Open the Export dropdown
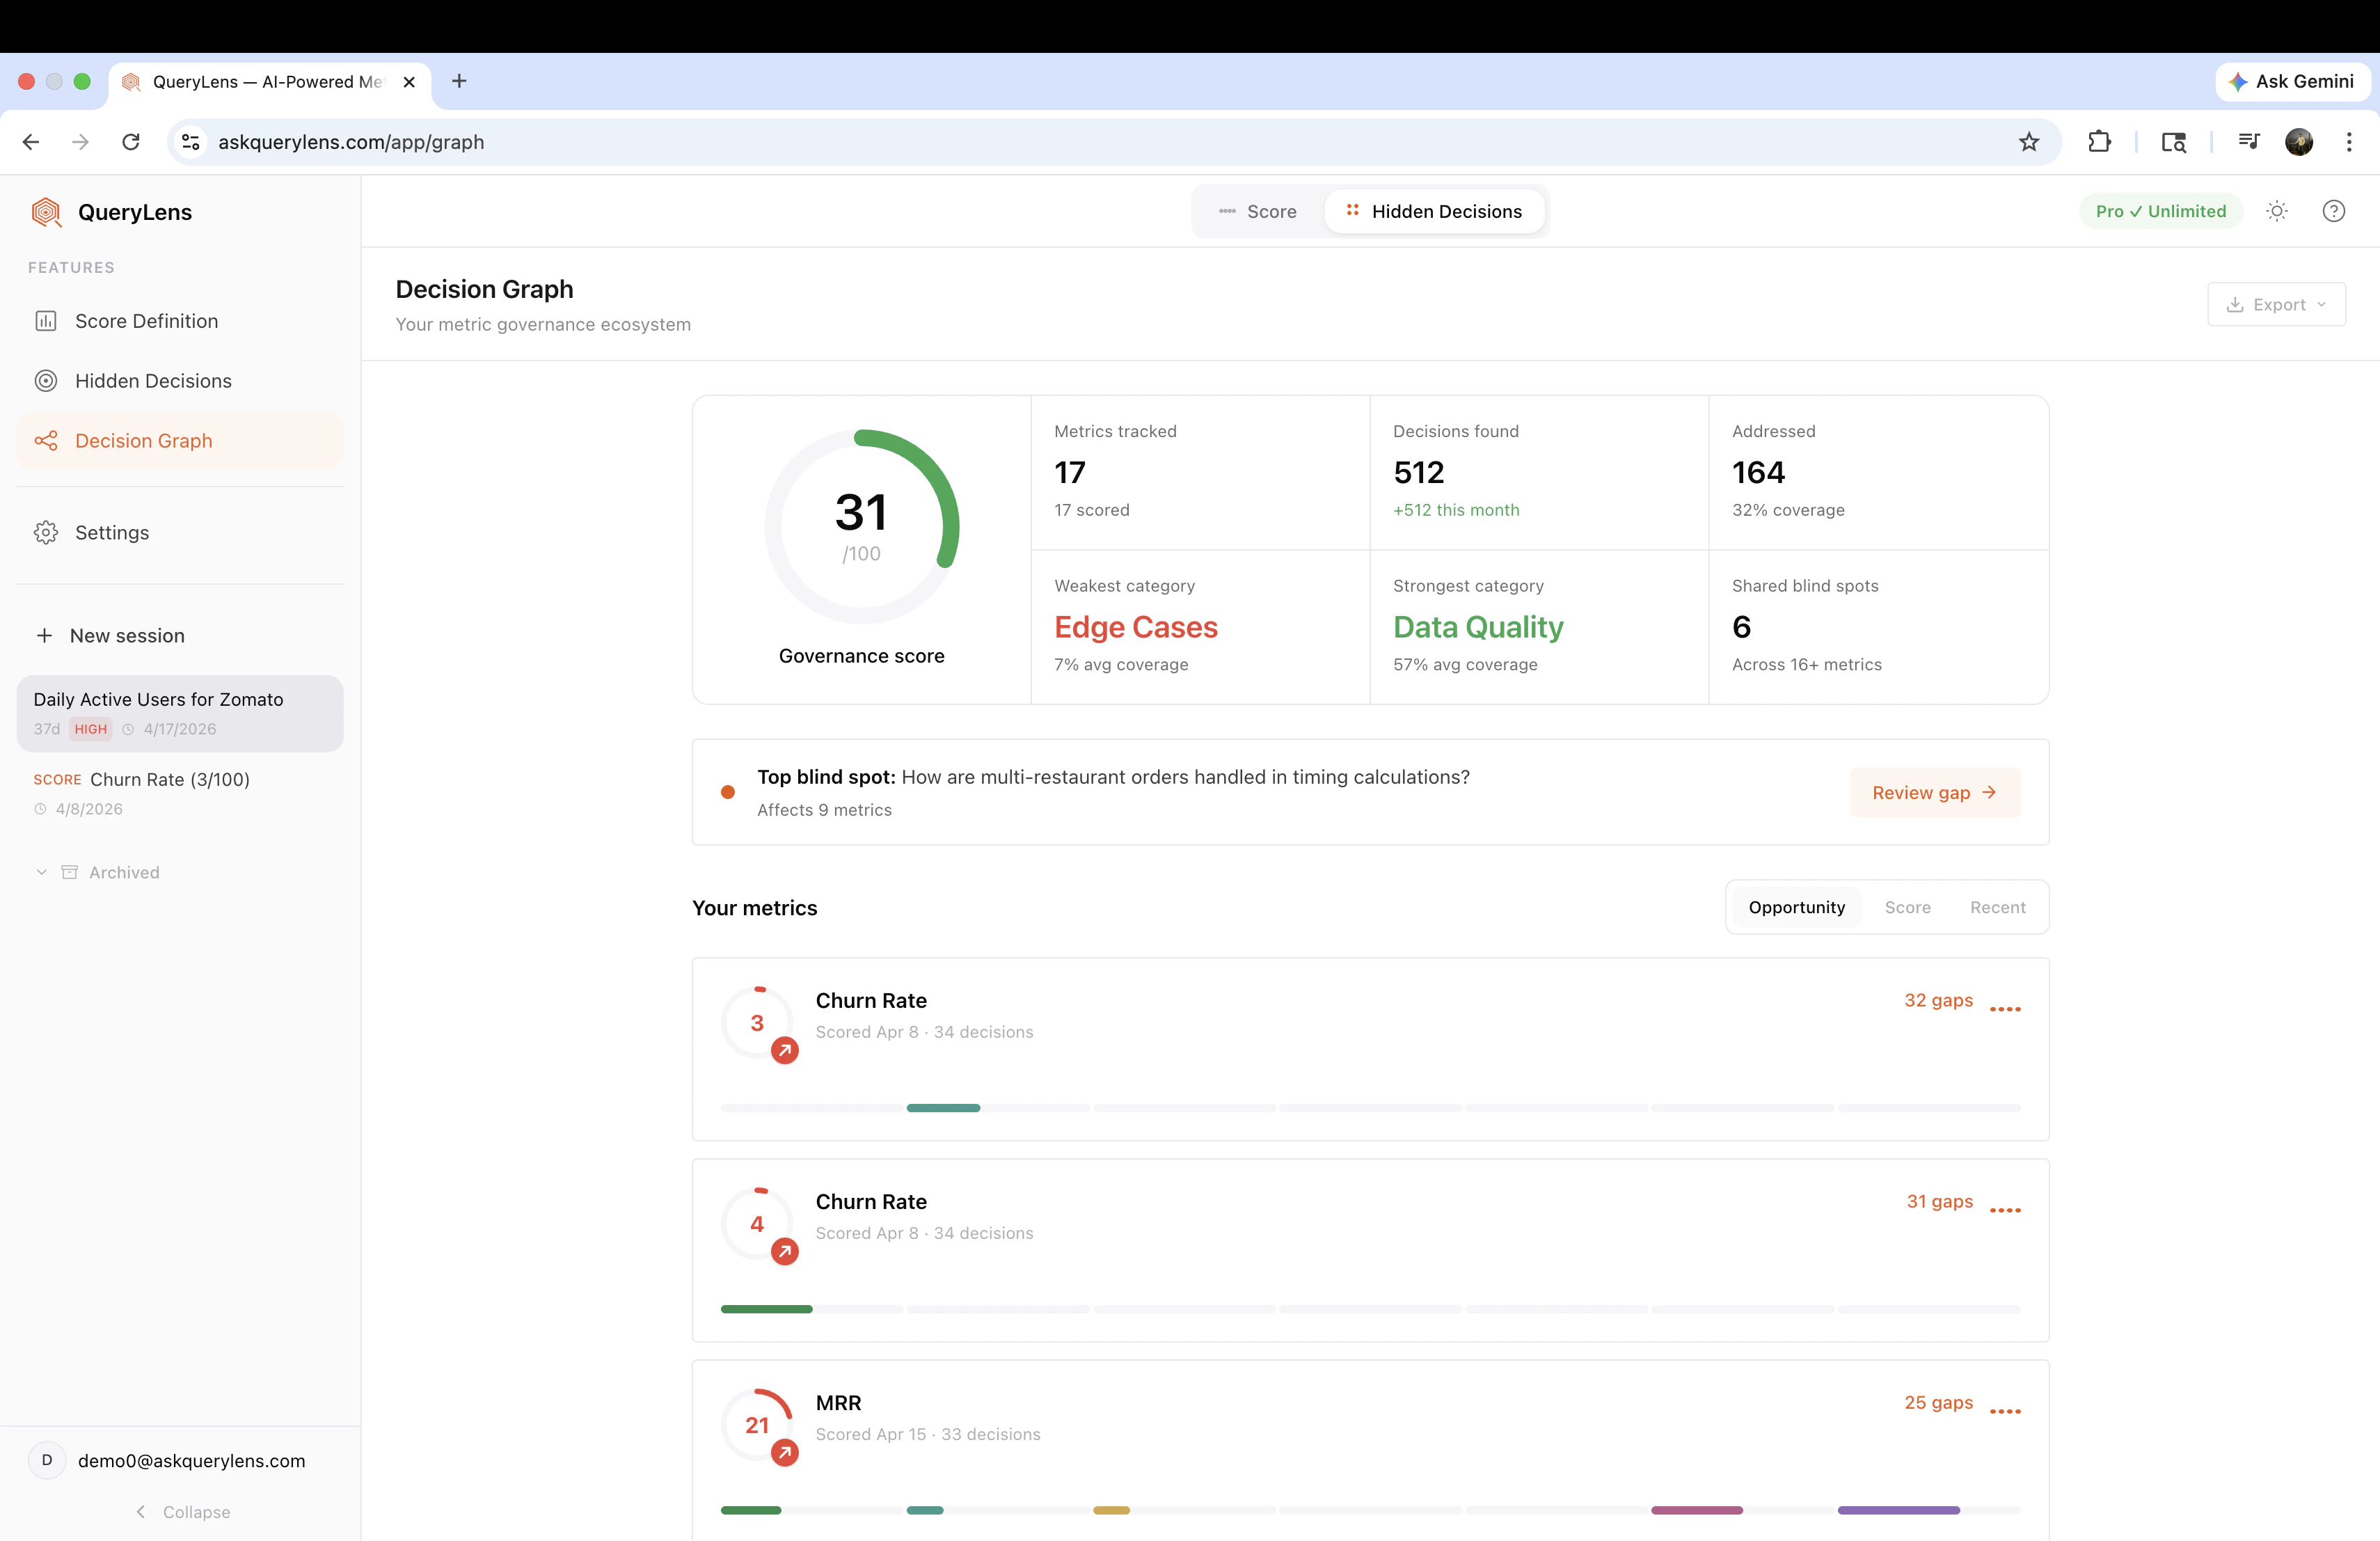2380x1541 pixels. click(2276, 305)
